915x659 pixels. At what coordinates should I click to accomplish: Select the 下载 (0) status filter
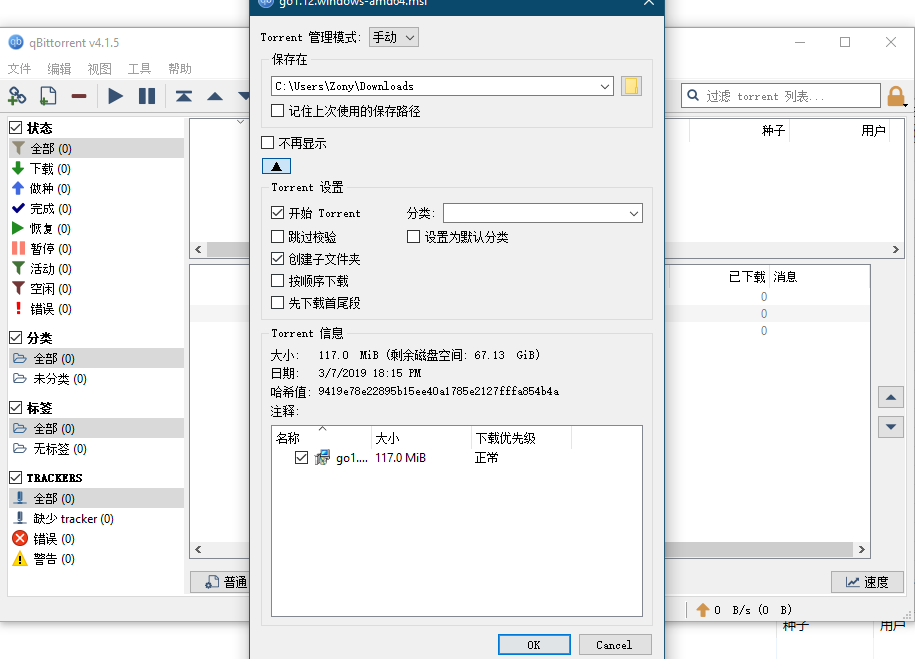96,169
